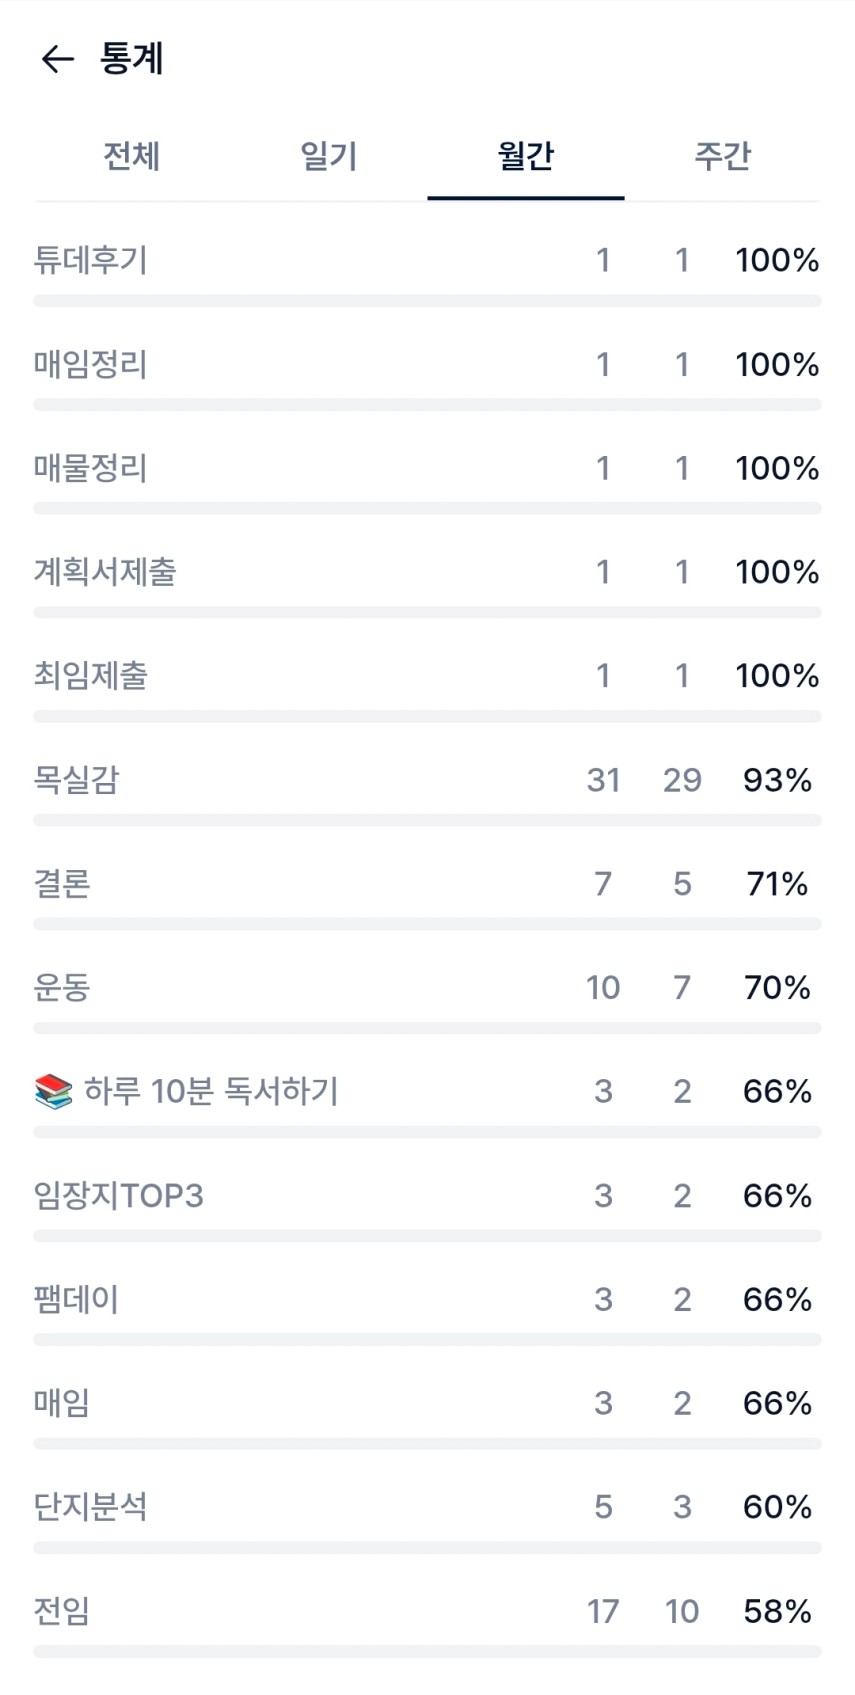Viewport: 855px width, 1695px height.
Task: Click the 93% value for 목실감
Action: (x=777, y=780)
